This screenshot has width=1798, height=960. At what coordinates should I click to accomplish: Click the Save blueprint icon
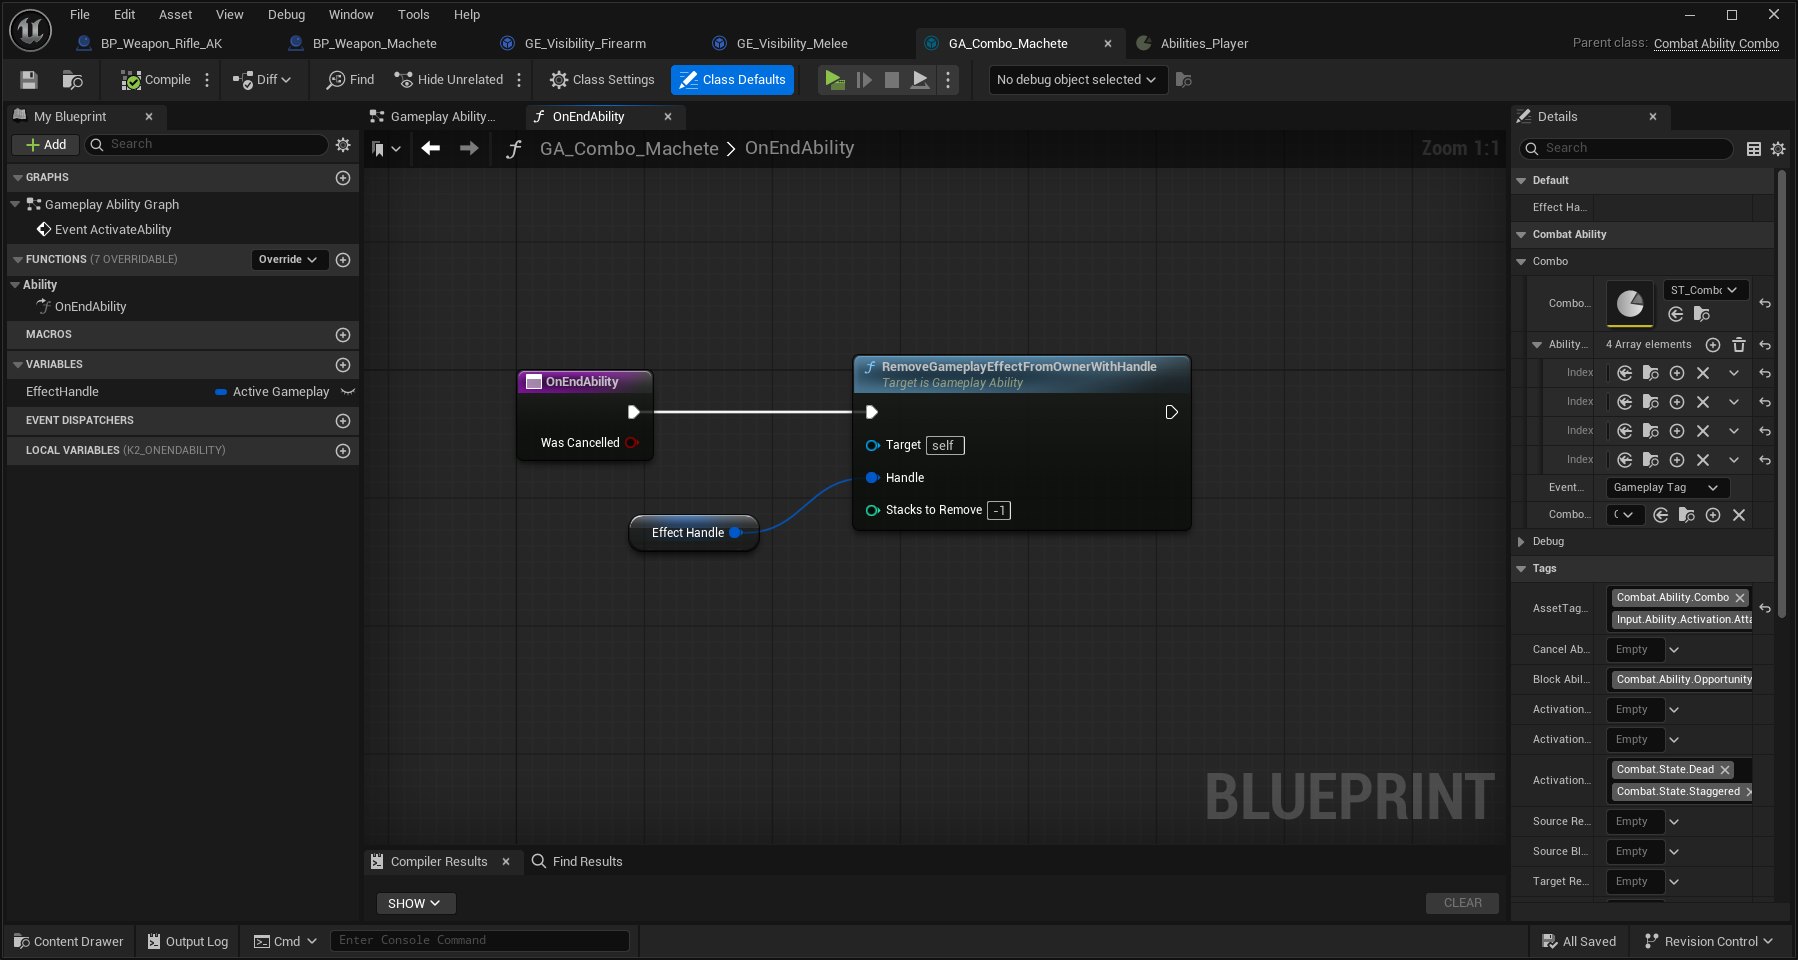click(x=29, y=80)
